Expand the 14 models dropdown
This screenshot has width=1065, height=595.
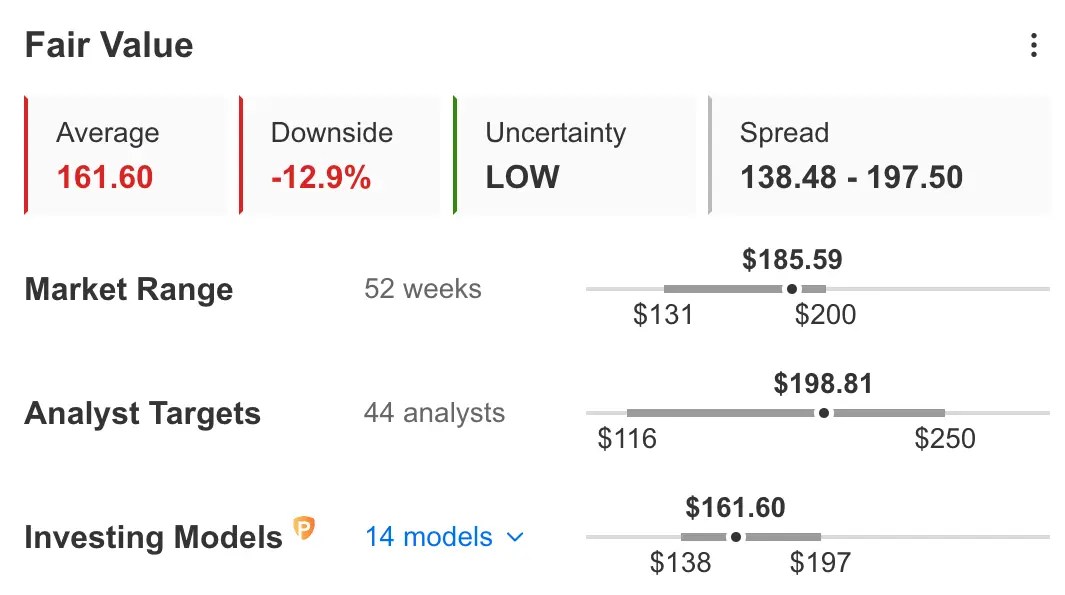coord(444,537)
